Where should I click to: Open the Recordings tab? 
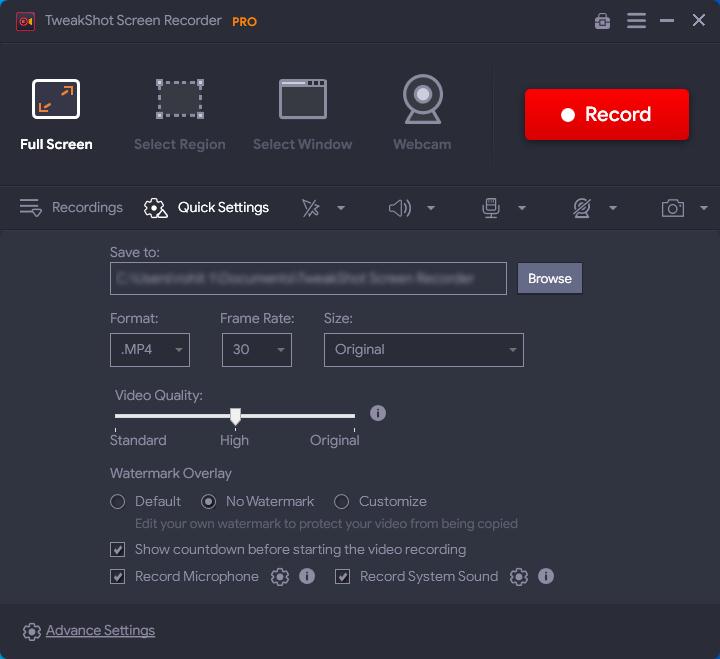point(72,208)
